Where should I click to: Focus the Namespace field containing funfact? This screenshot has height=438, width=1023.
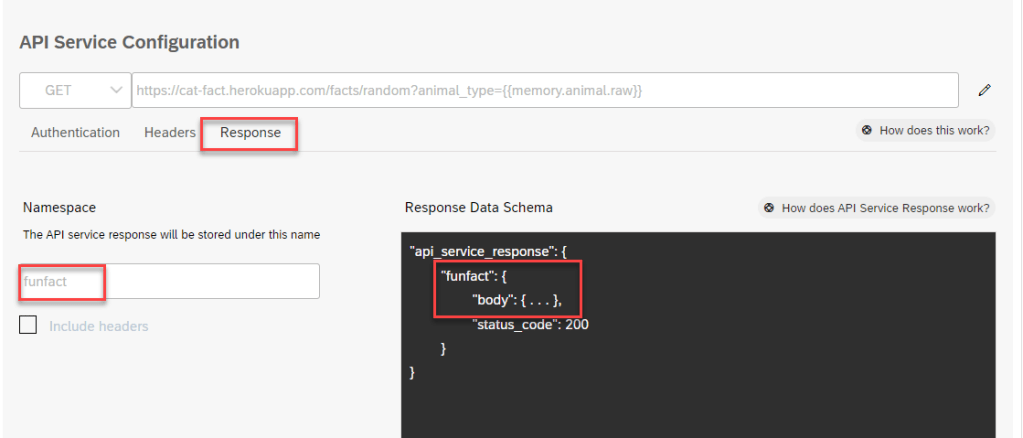tap(170, 281)
